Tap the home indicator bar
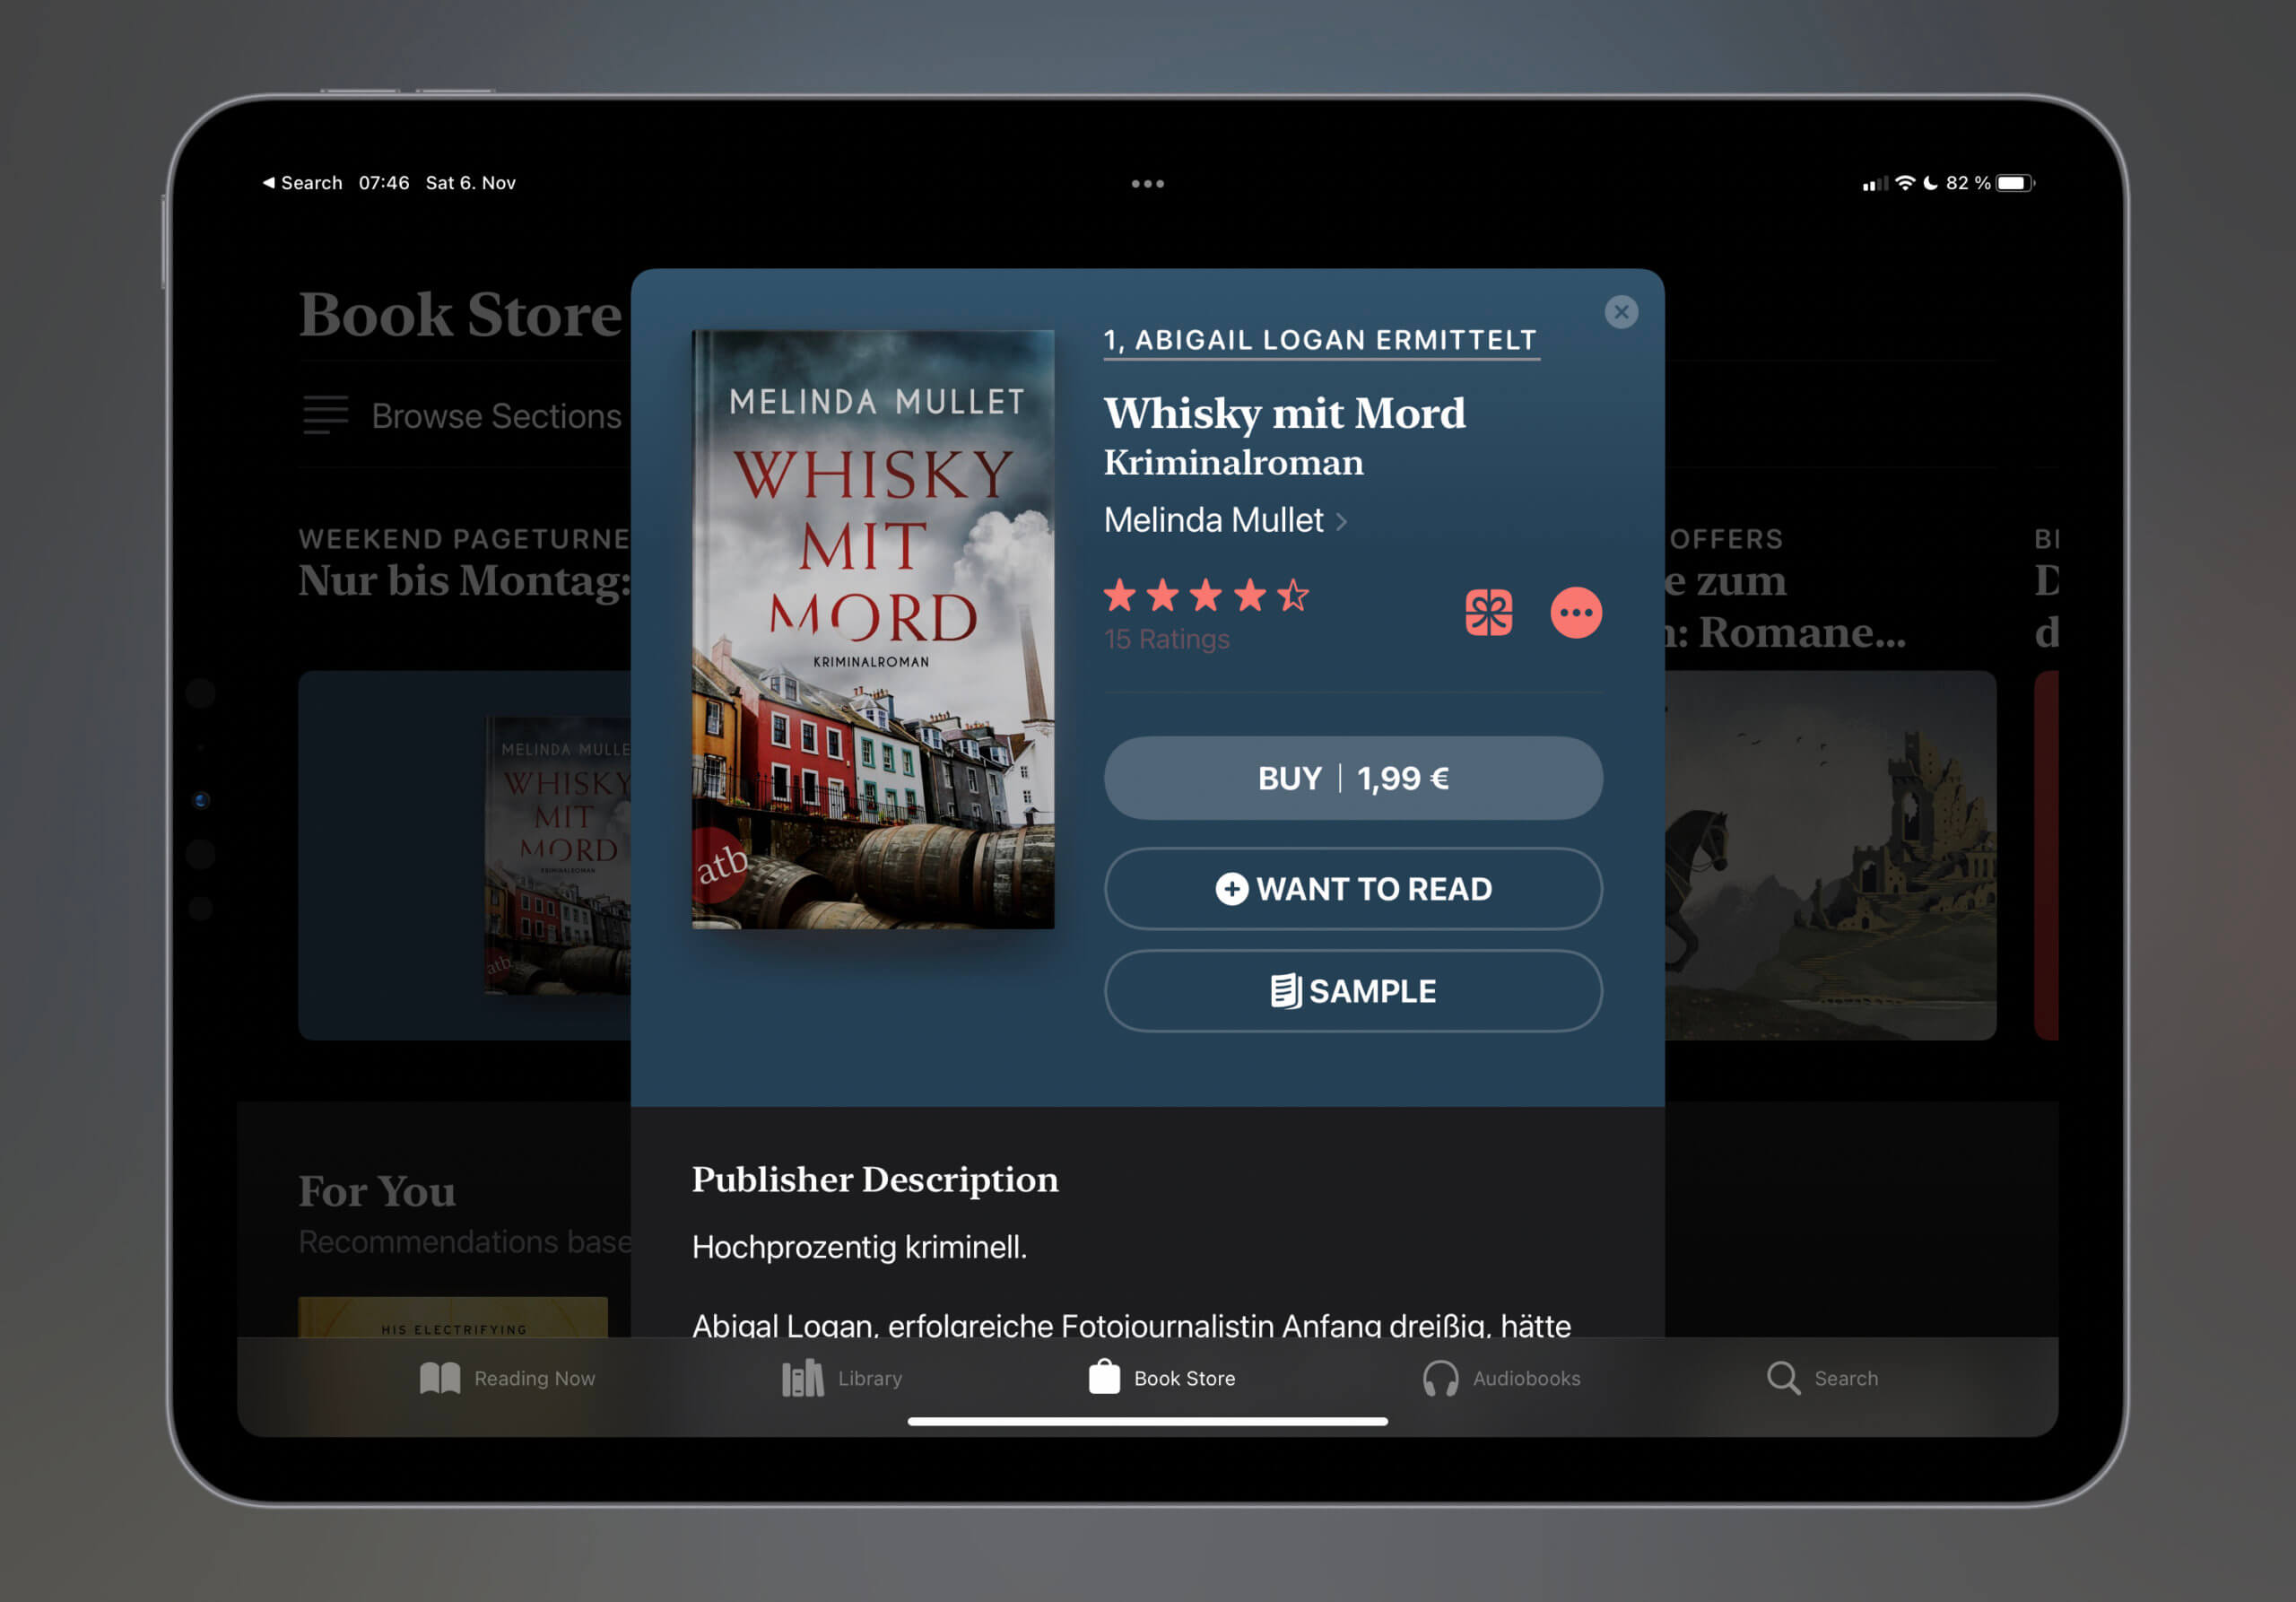The image size is (2296, 1602). 1147,1421
